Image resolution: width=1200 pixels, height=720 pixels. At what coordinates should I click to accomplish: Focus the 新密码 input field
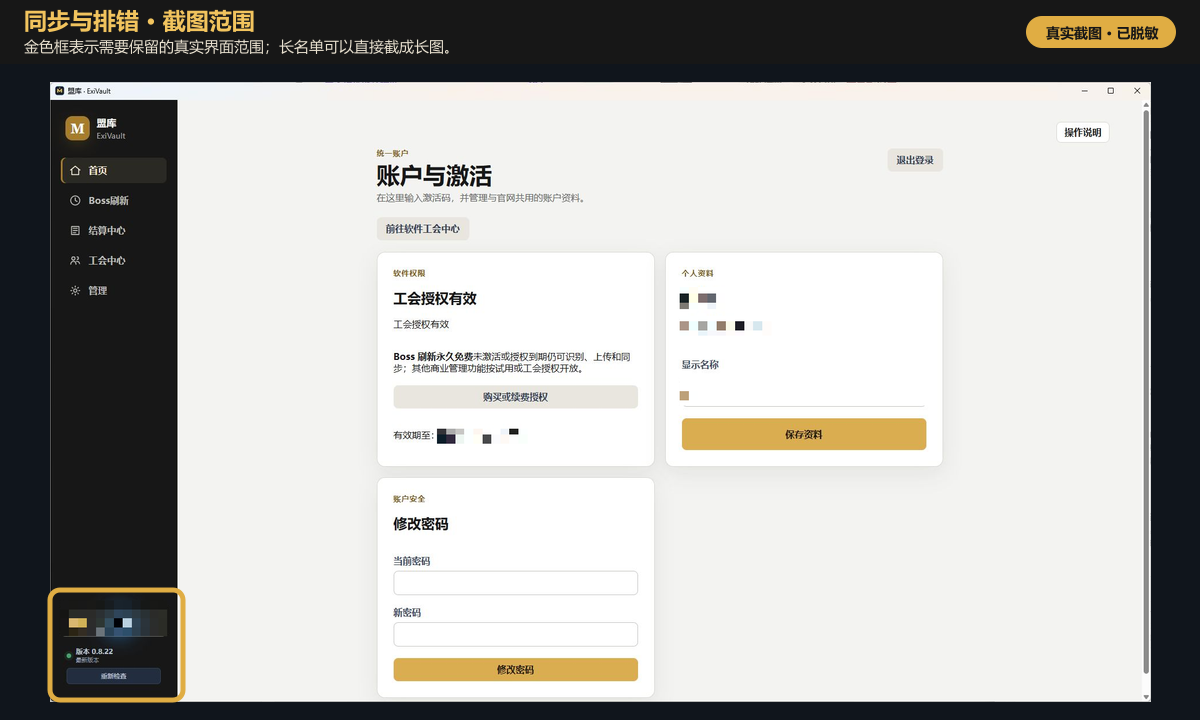515,634
